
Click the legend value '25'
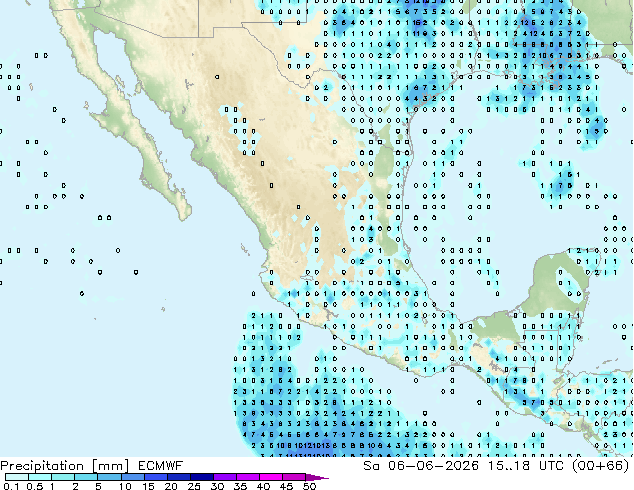194,486
